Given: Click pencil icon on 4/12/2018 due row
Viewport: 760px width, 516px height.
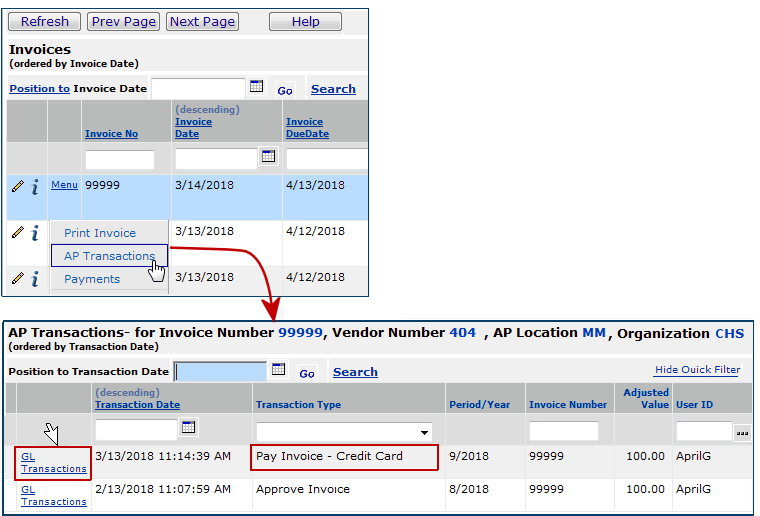Looking at the screenshot, I should pyautogui.click(x=18, y=232).
